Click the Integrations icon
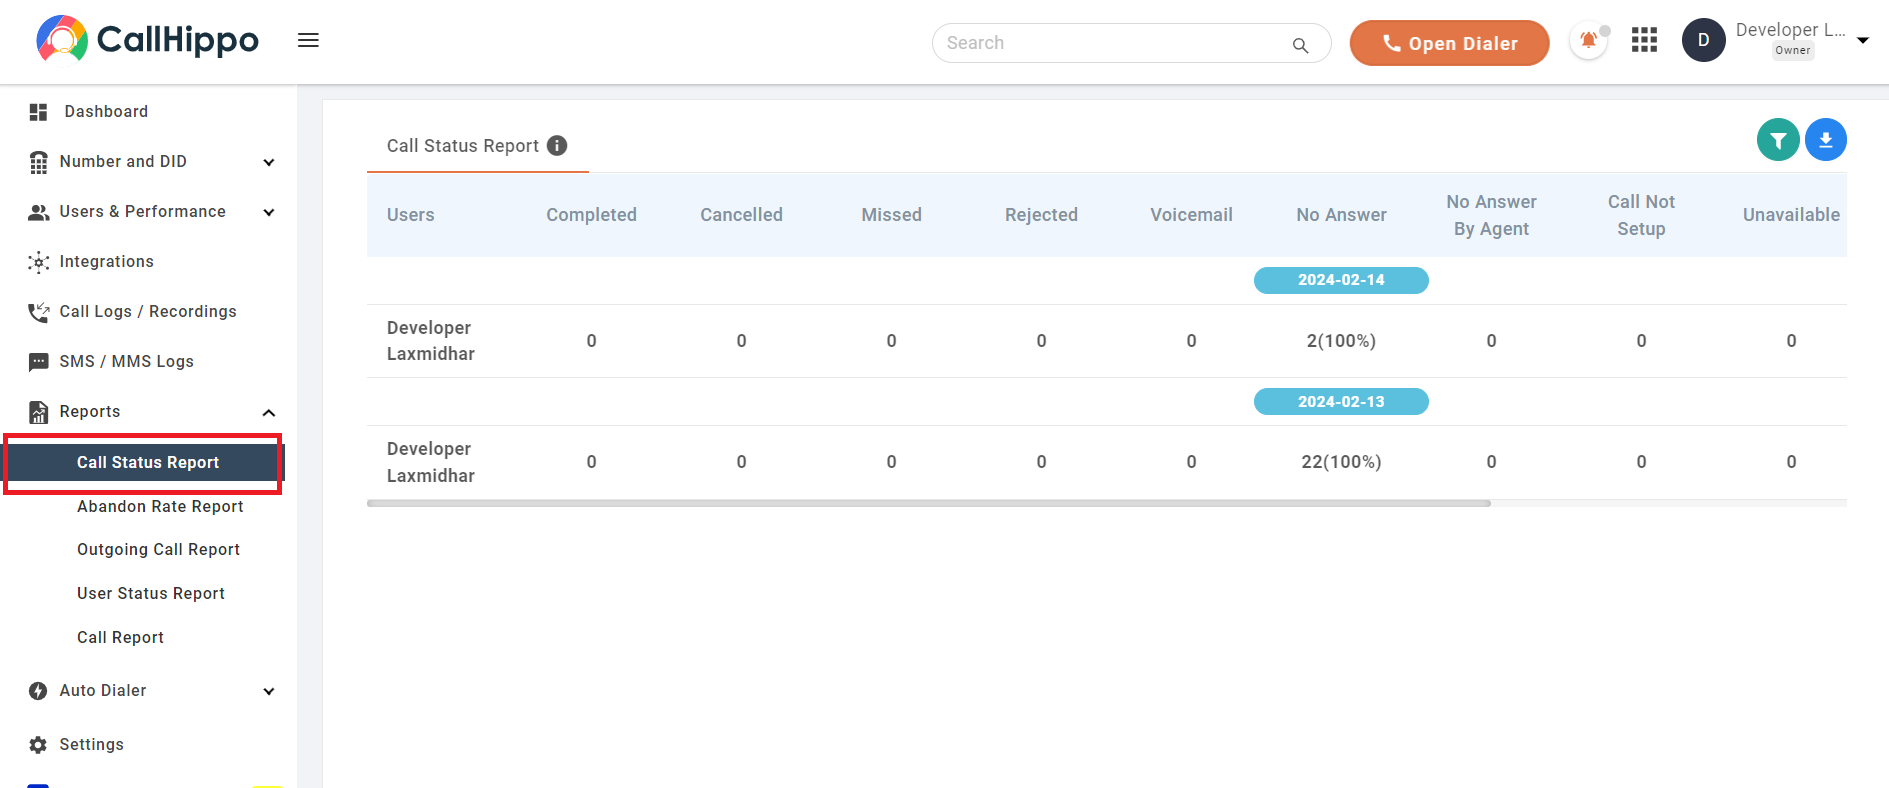1889x788 pixels. point(38,262)
